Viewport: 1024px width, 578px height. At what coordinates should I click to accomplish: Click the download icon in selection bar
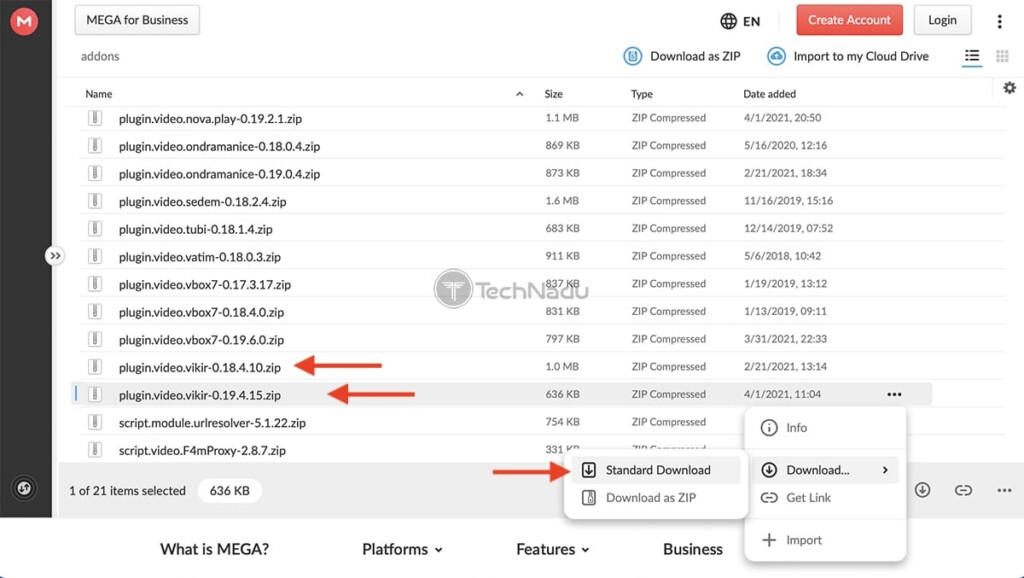[922, 490]
